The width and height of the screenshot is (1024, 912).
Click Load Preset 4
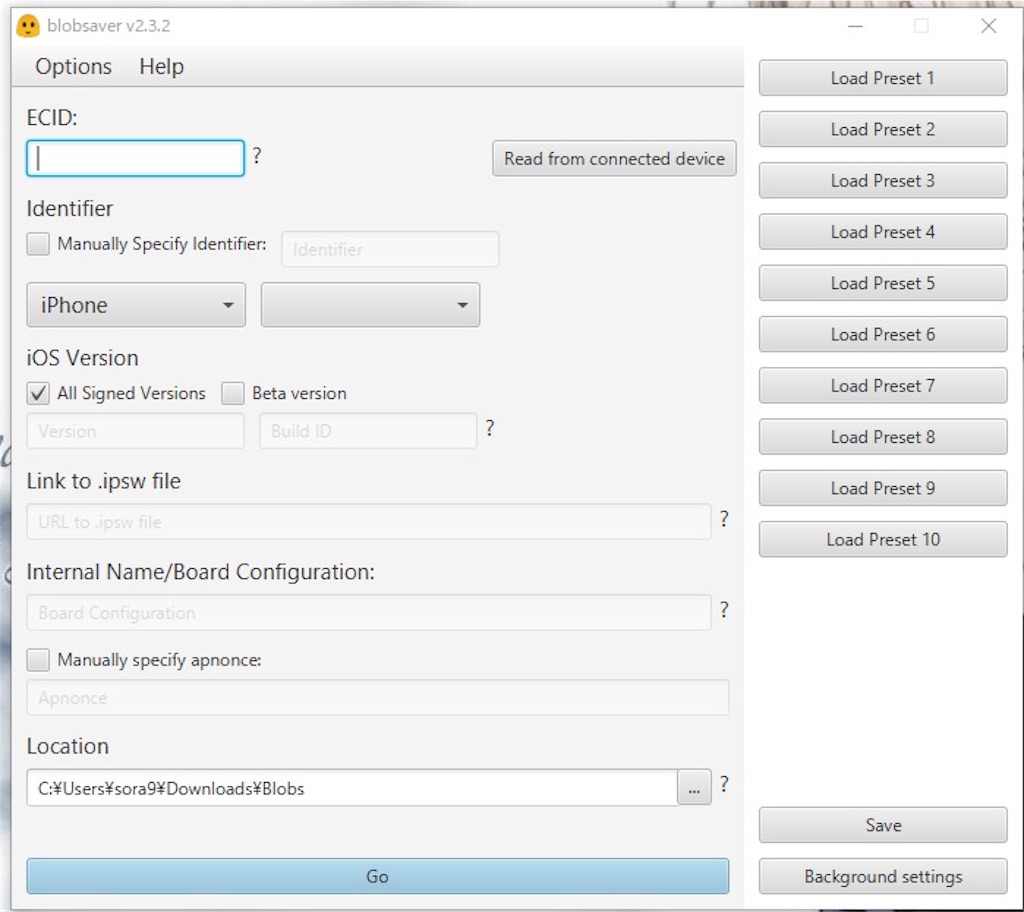(883, 232)
